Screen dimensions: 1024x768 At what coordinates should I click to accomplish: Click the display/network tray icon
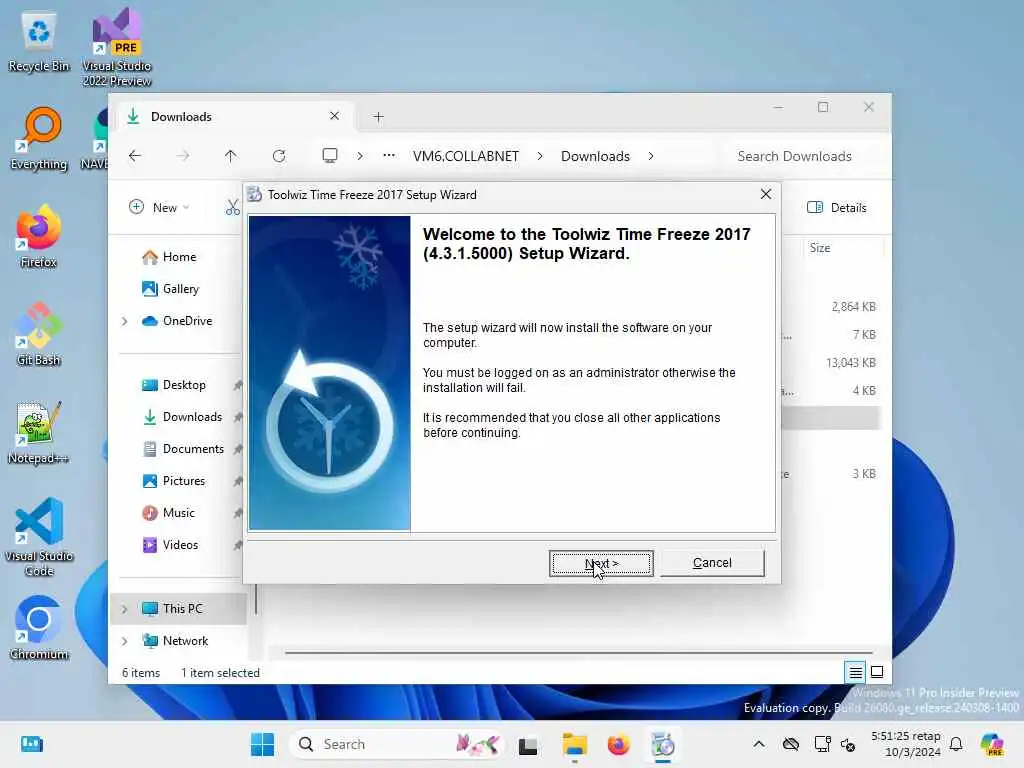tap(823, 744)
